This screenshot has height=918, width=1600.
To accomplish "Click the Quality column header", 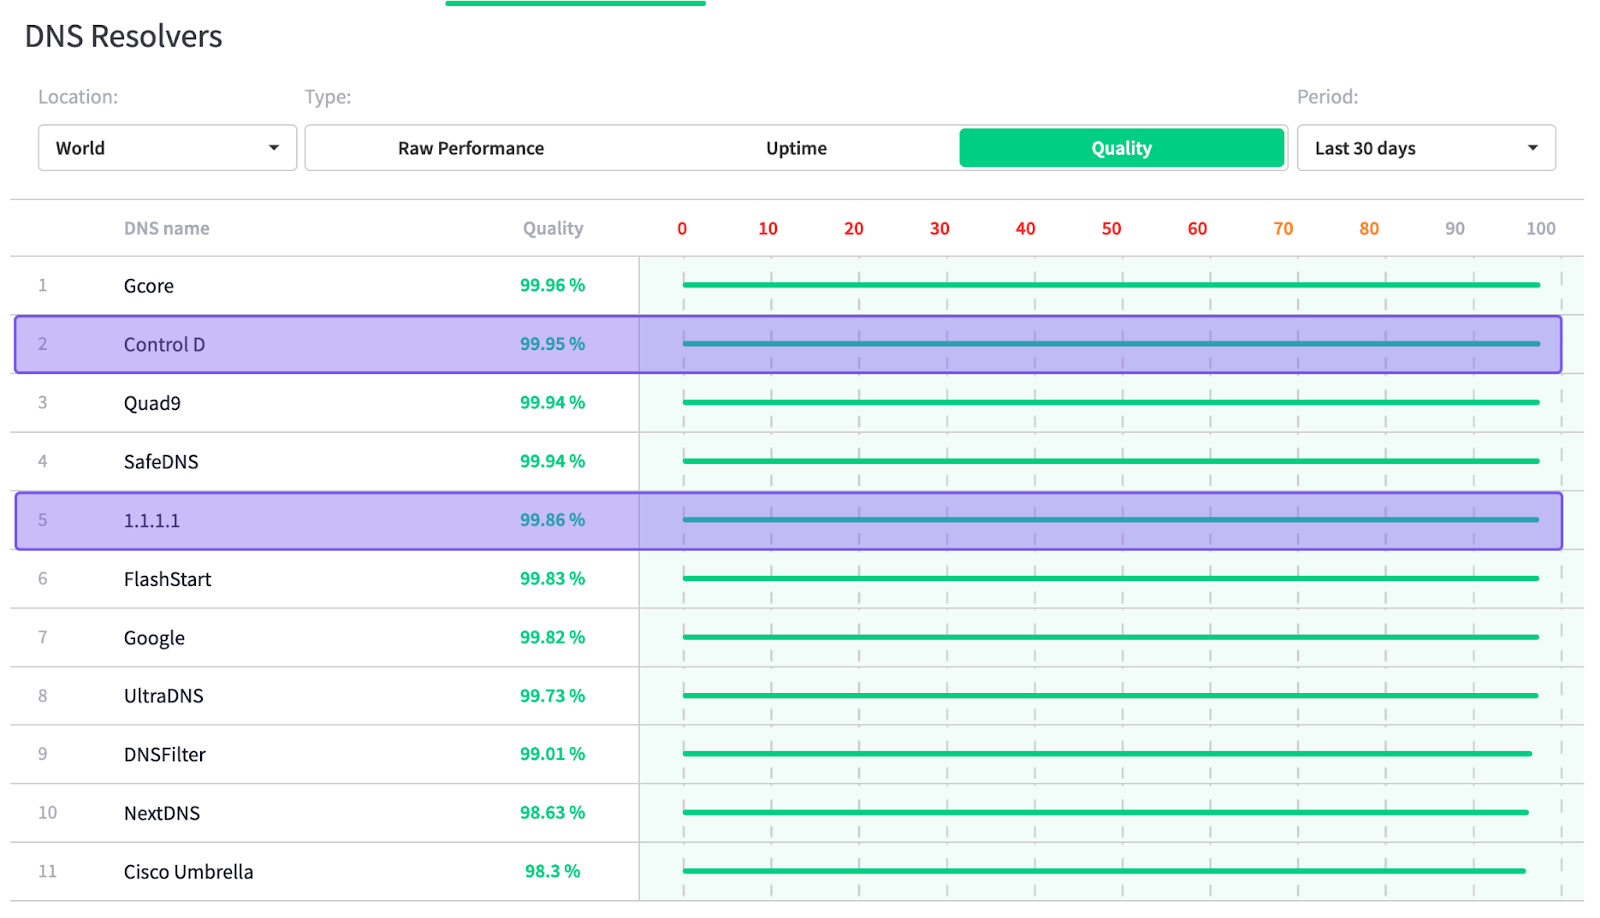I will pos(553,228).
